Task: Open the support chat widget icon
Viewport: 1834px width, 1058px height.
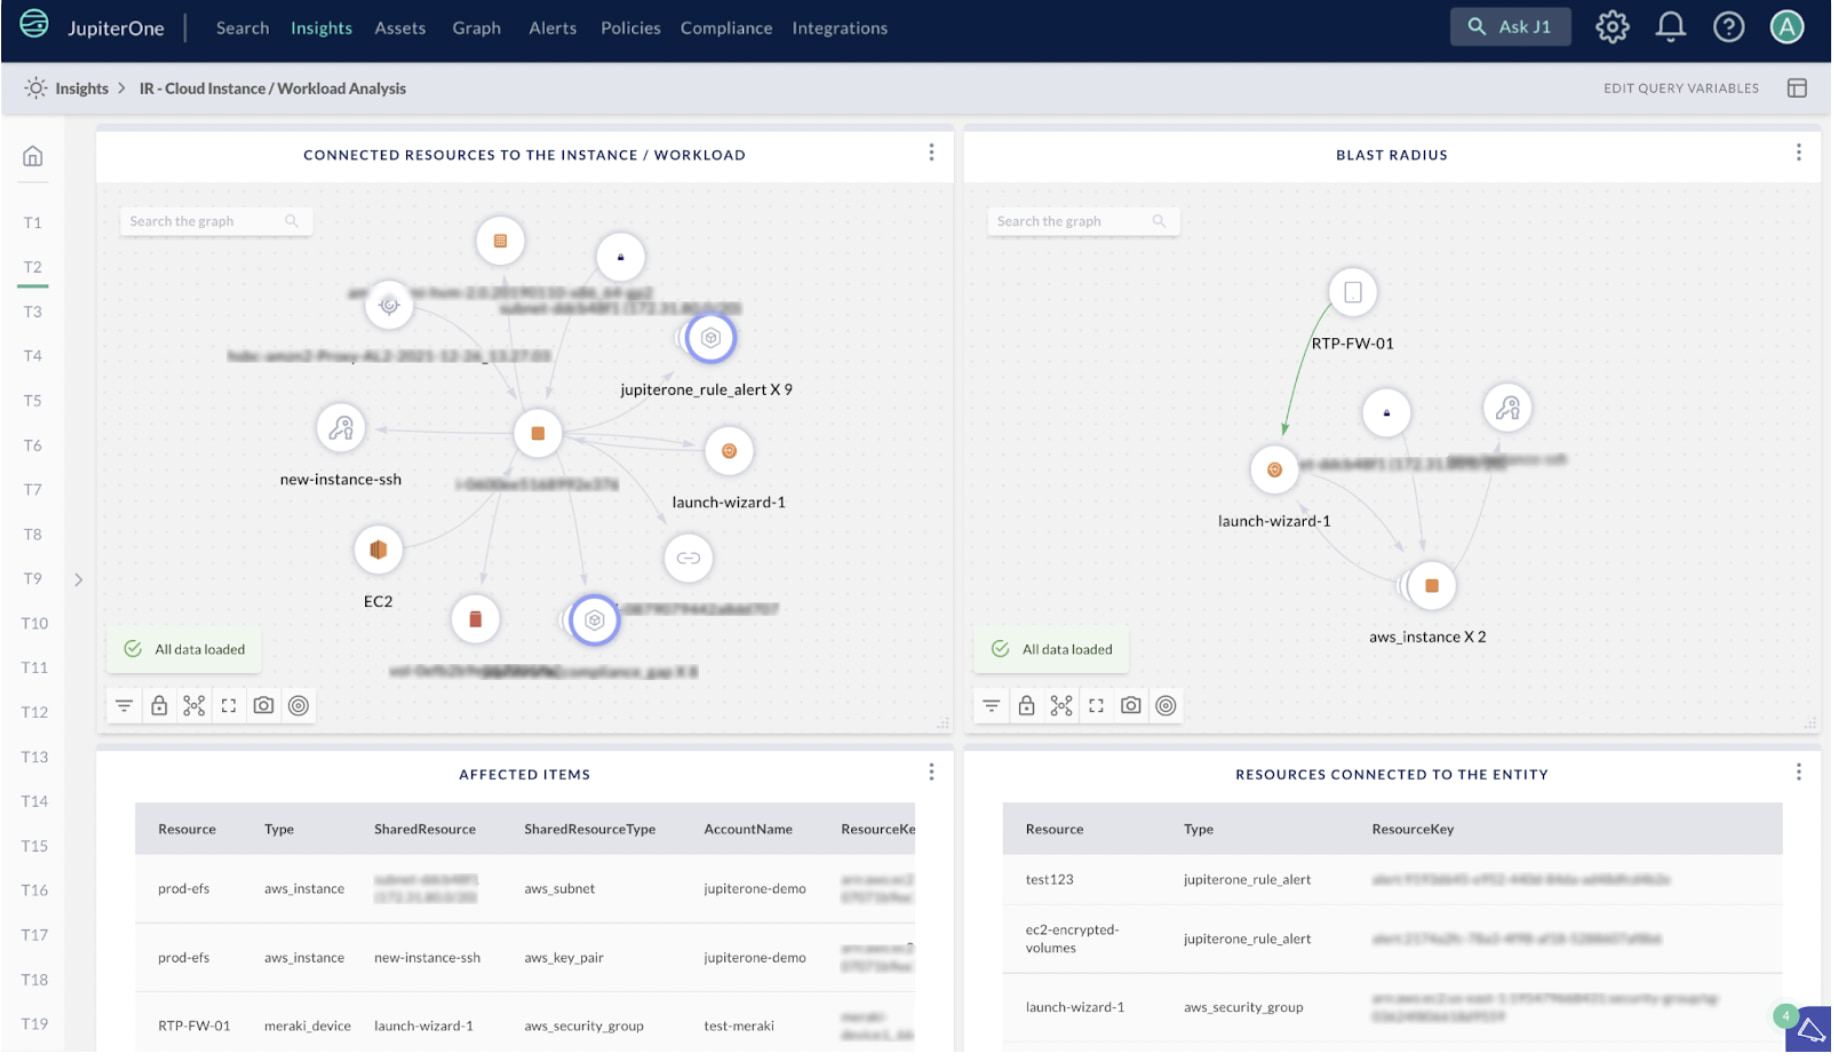Action: pyautogui.click(x=1811, y=1031)
